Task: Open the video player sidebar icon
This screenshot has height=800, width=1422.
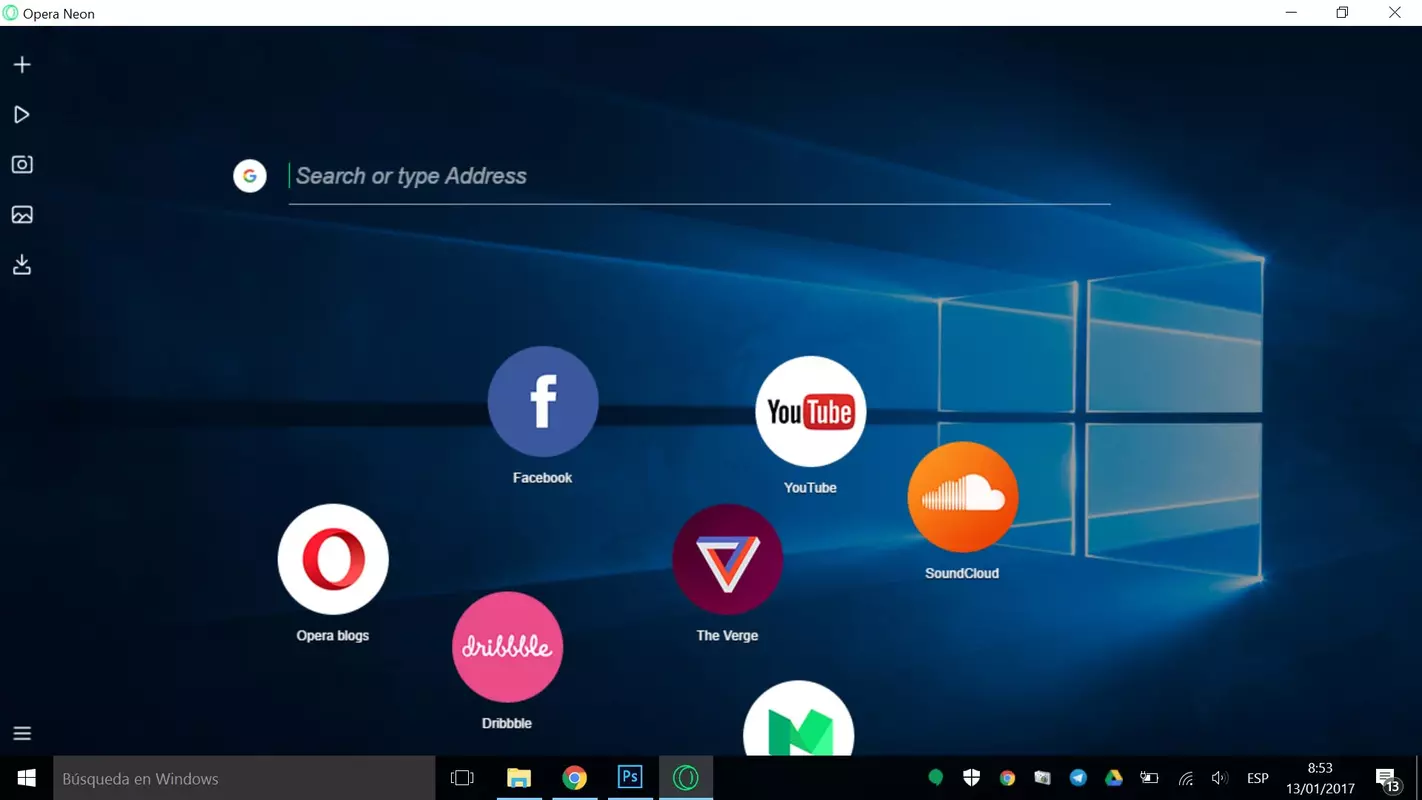Action: pos(22,115)
